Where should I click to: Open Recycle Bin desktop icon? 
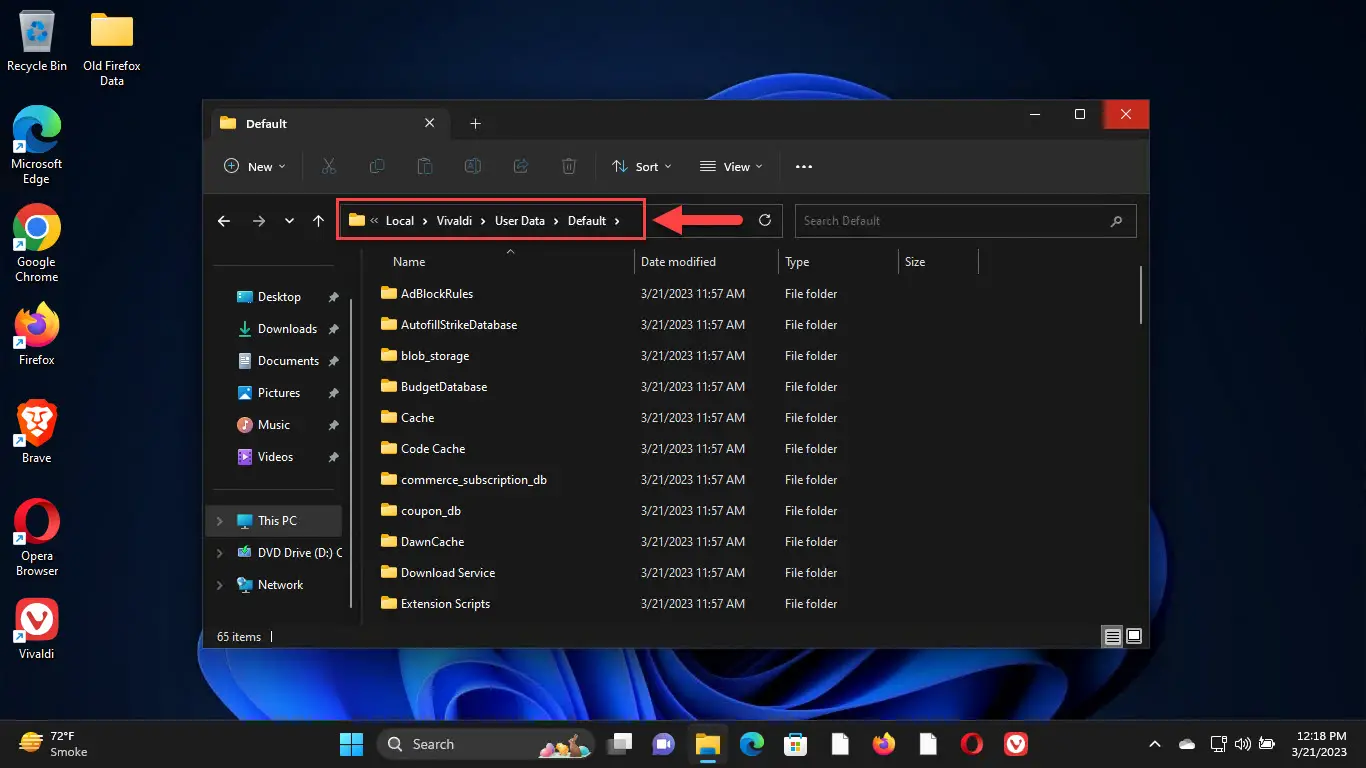37,42
